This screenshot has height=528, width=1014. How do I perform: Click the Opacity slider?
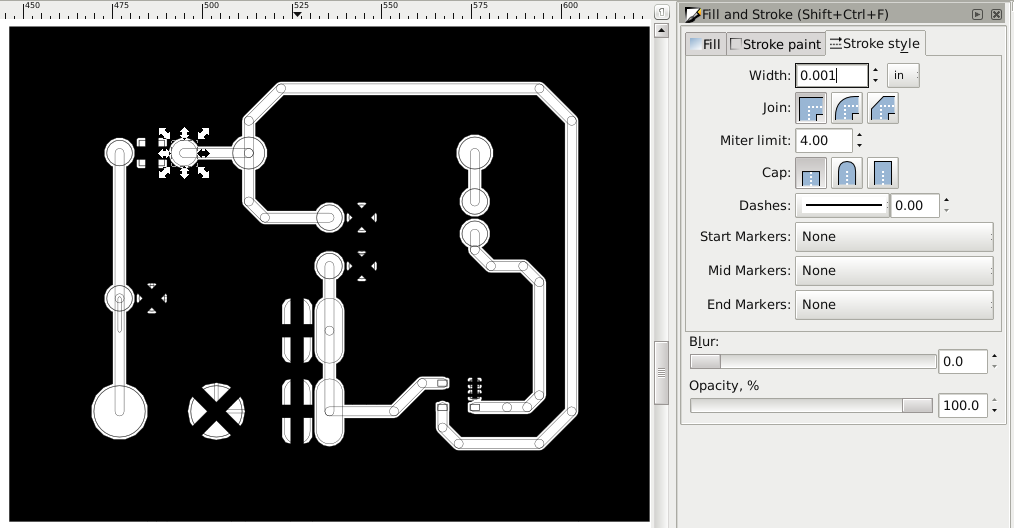pos(811,406)
